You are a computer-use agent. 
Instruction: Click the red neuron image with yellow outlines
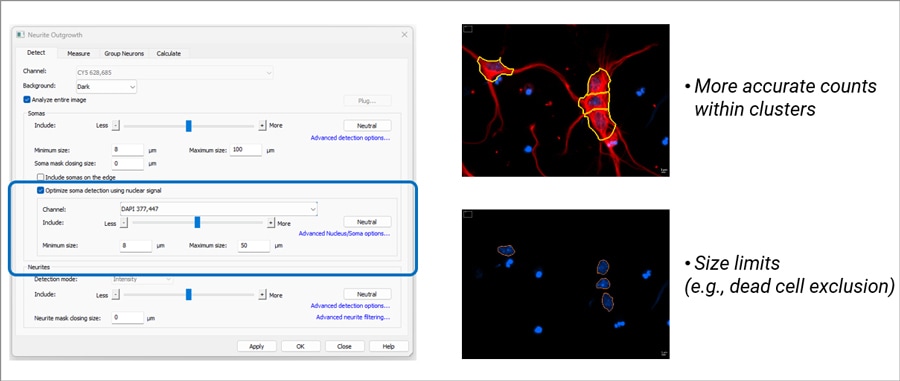pyautogui.click(x=565, y=100)
